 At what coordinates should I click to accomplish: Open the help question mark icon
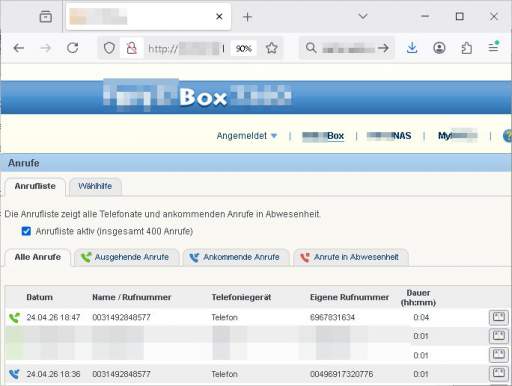(507, 136)
